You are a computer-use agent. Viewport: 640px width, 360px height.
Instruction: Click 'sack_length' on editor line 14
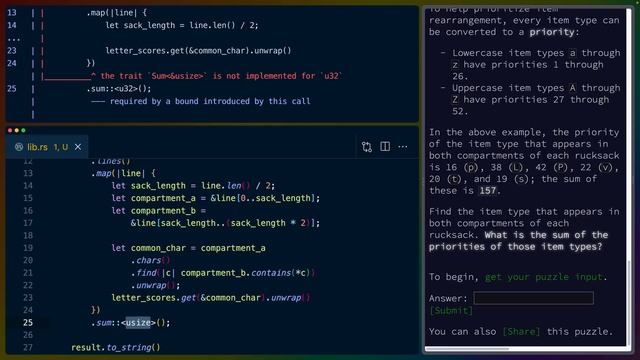click(x=158, y=186)
